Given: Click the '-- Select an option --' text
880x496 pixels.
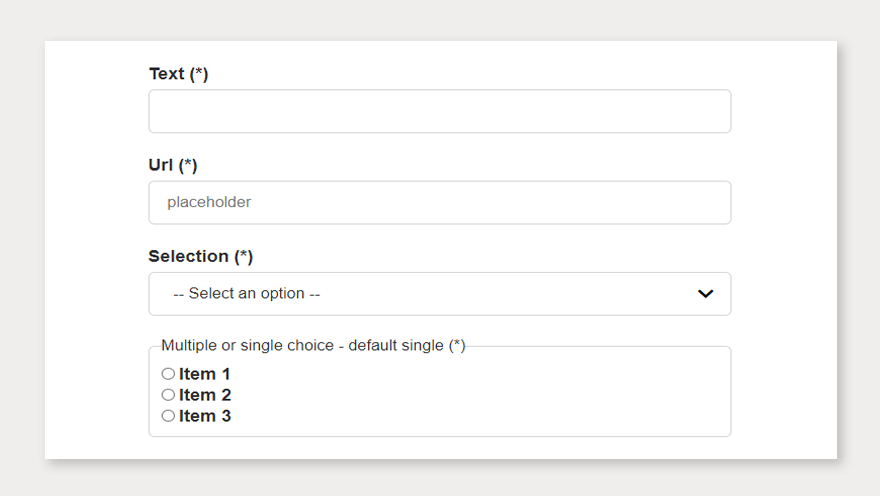Looking at the screenshot, I should pos(246,294).
